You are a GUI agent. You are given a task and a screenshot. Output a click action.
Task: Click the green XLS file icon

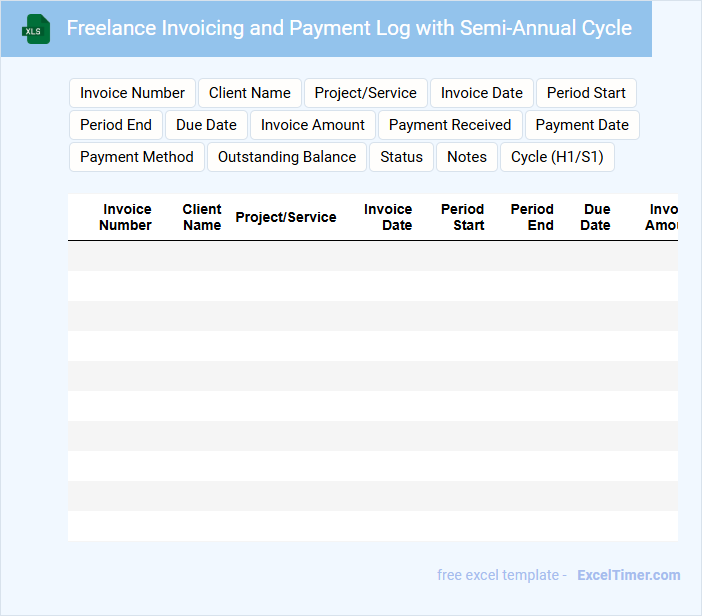click(x=37, y=29)
